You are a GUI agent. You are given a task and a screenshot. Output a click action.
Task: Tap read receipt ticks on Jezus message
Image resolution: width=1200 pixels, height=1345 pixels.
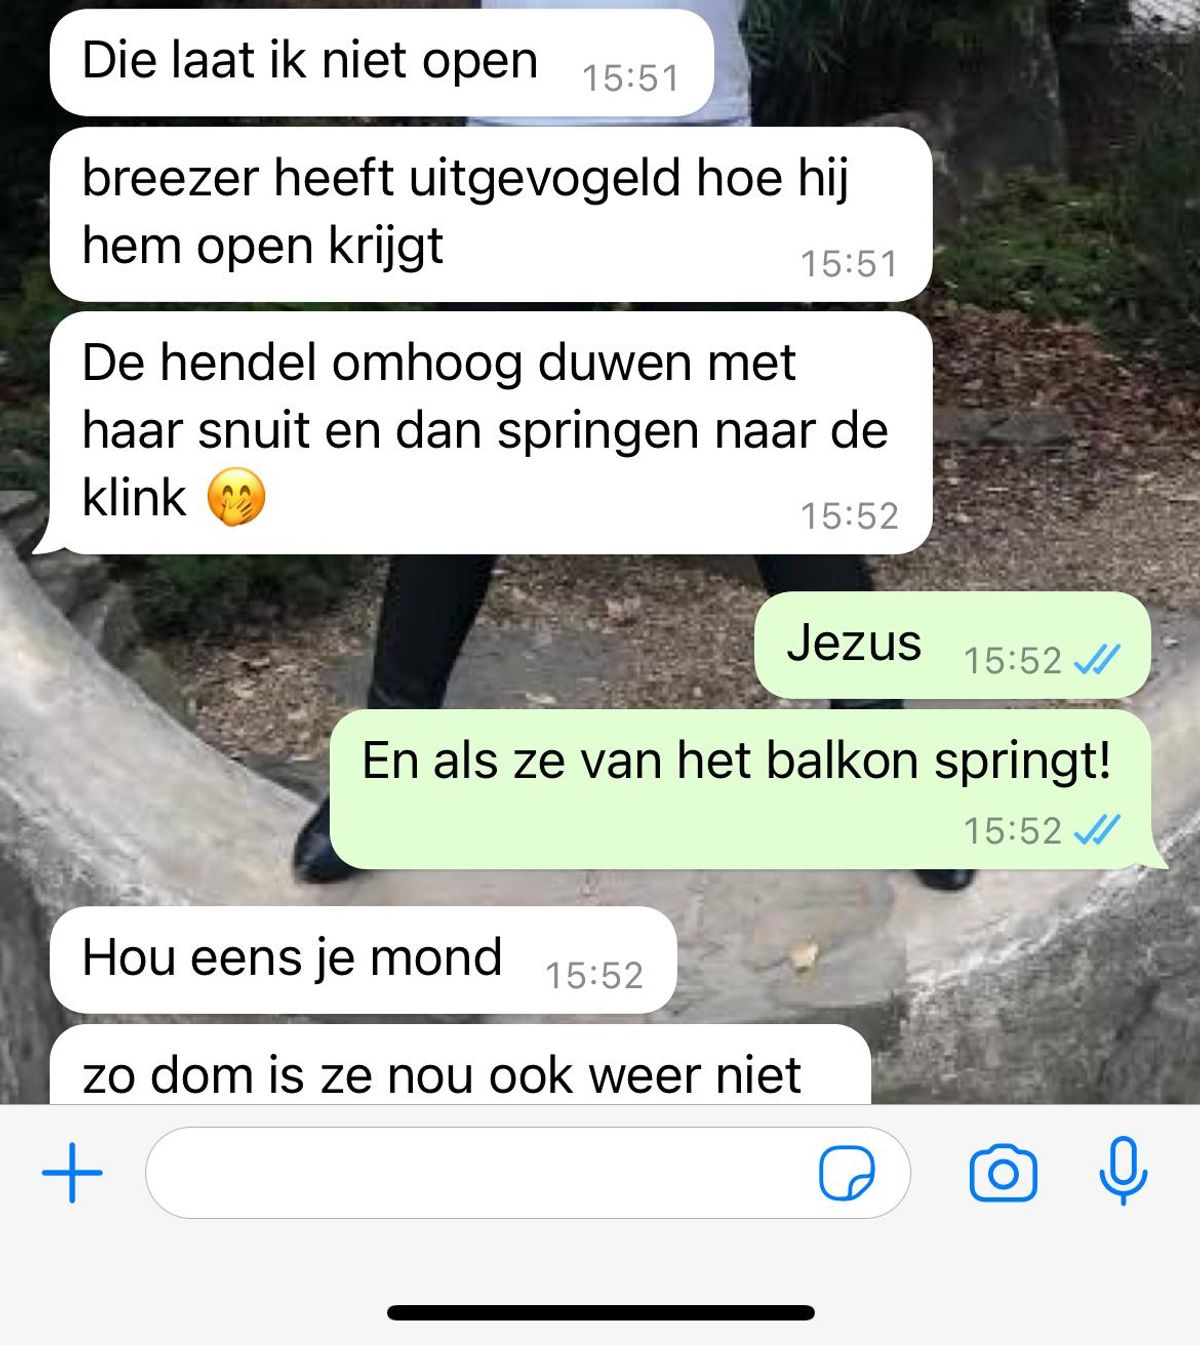click(x=1097, y=660)
